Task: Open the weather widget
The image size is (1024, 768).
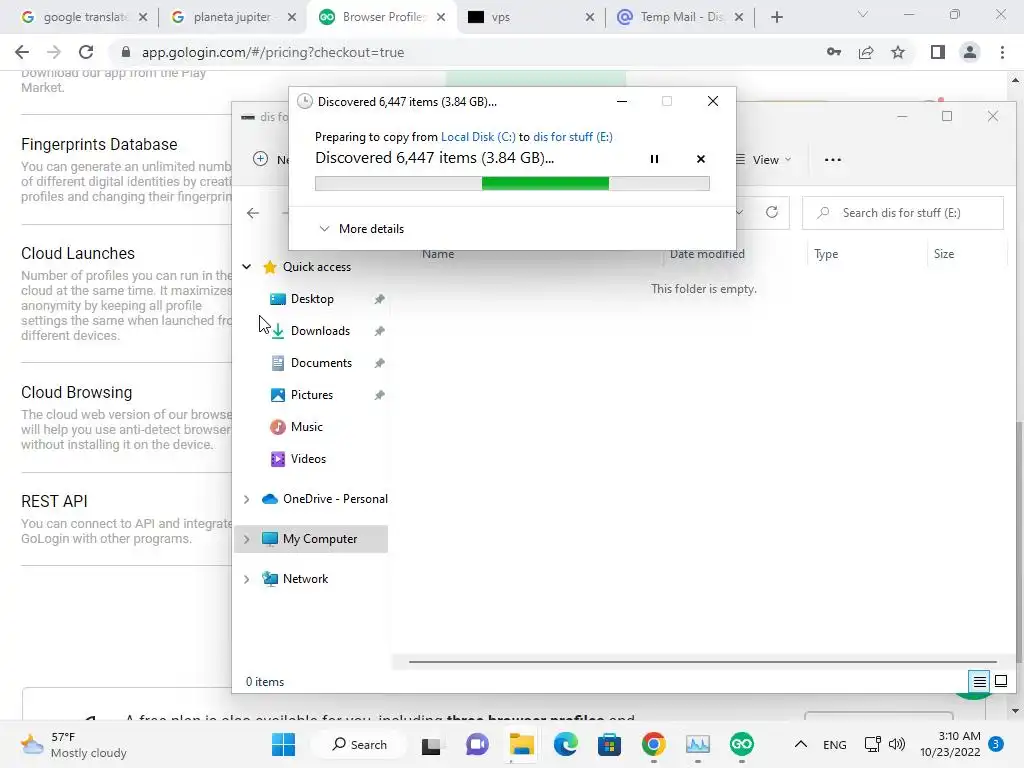Action: 73,744
